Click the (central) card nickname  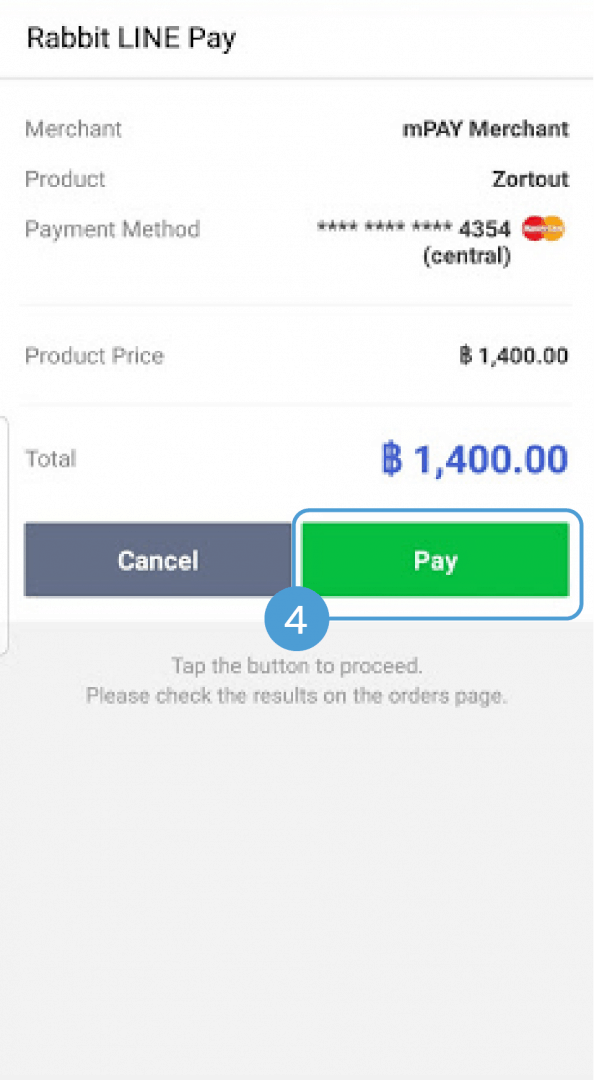[x=467, y=256]
